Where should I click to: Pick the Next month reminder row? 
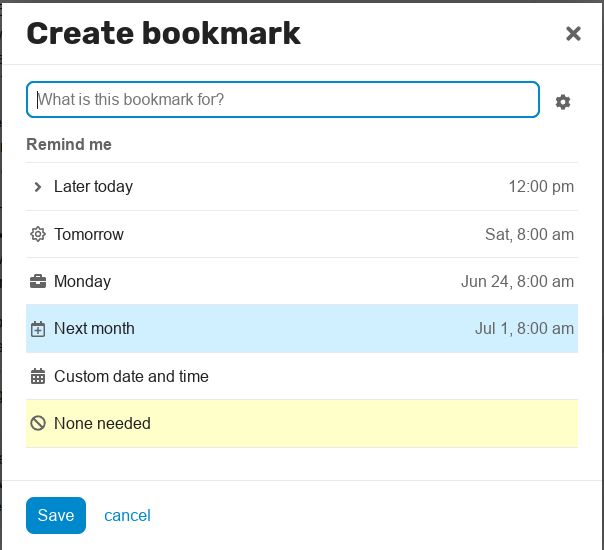pyautogui.click(x=302, y=329)
